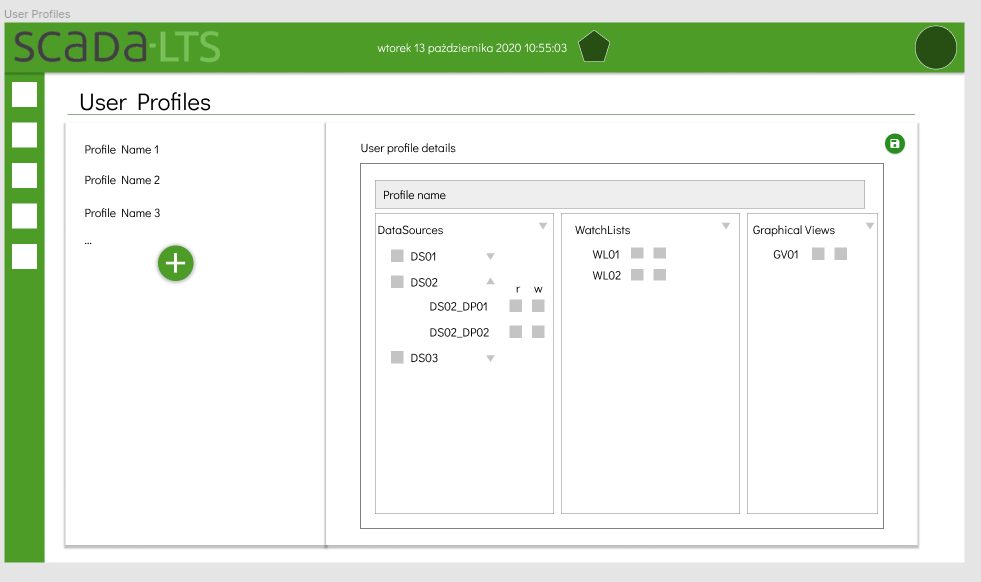This screenshot has width=981, height=582.
Task: Click inside the Profile name input field
Action: (619, 194)
